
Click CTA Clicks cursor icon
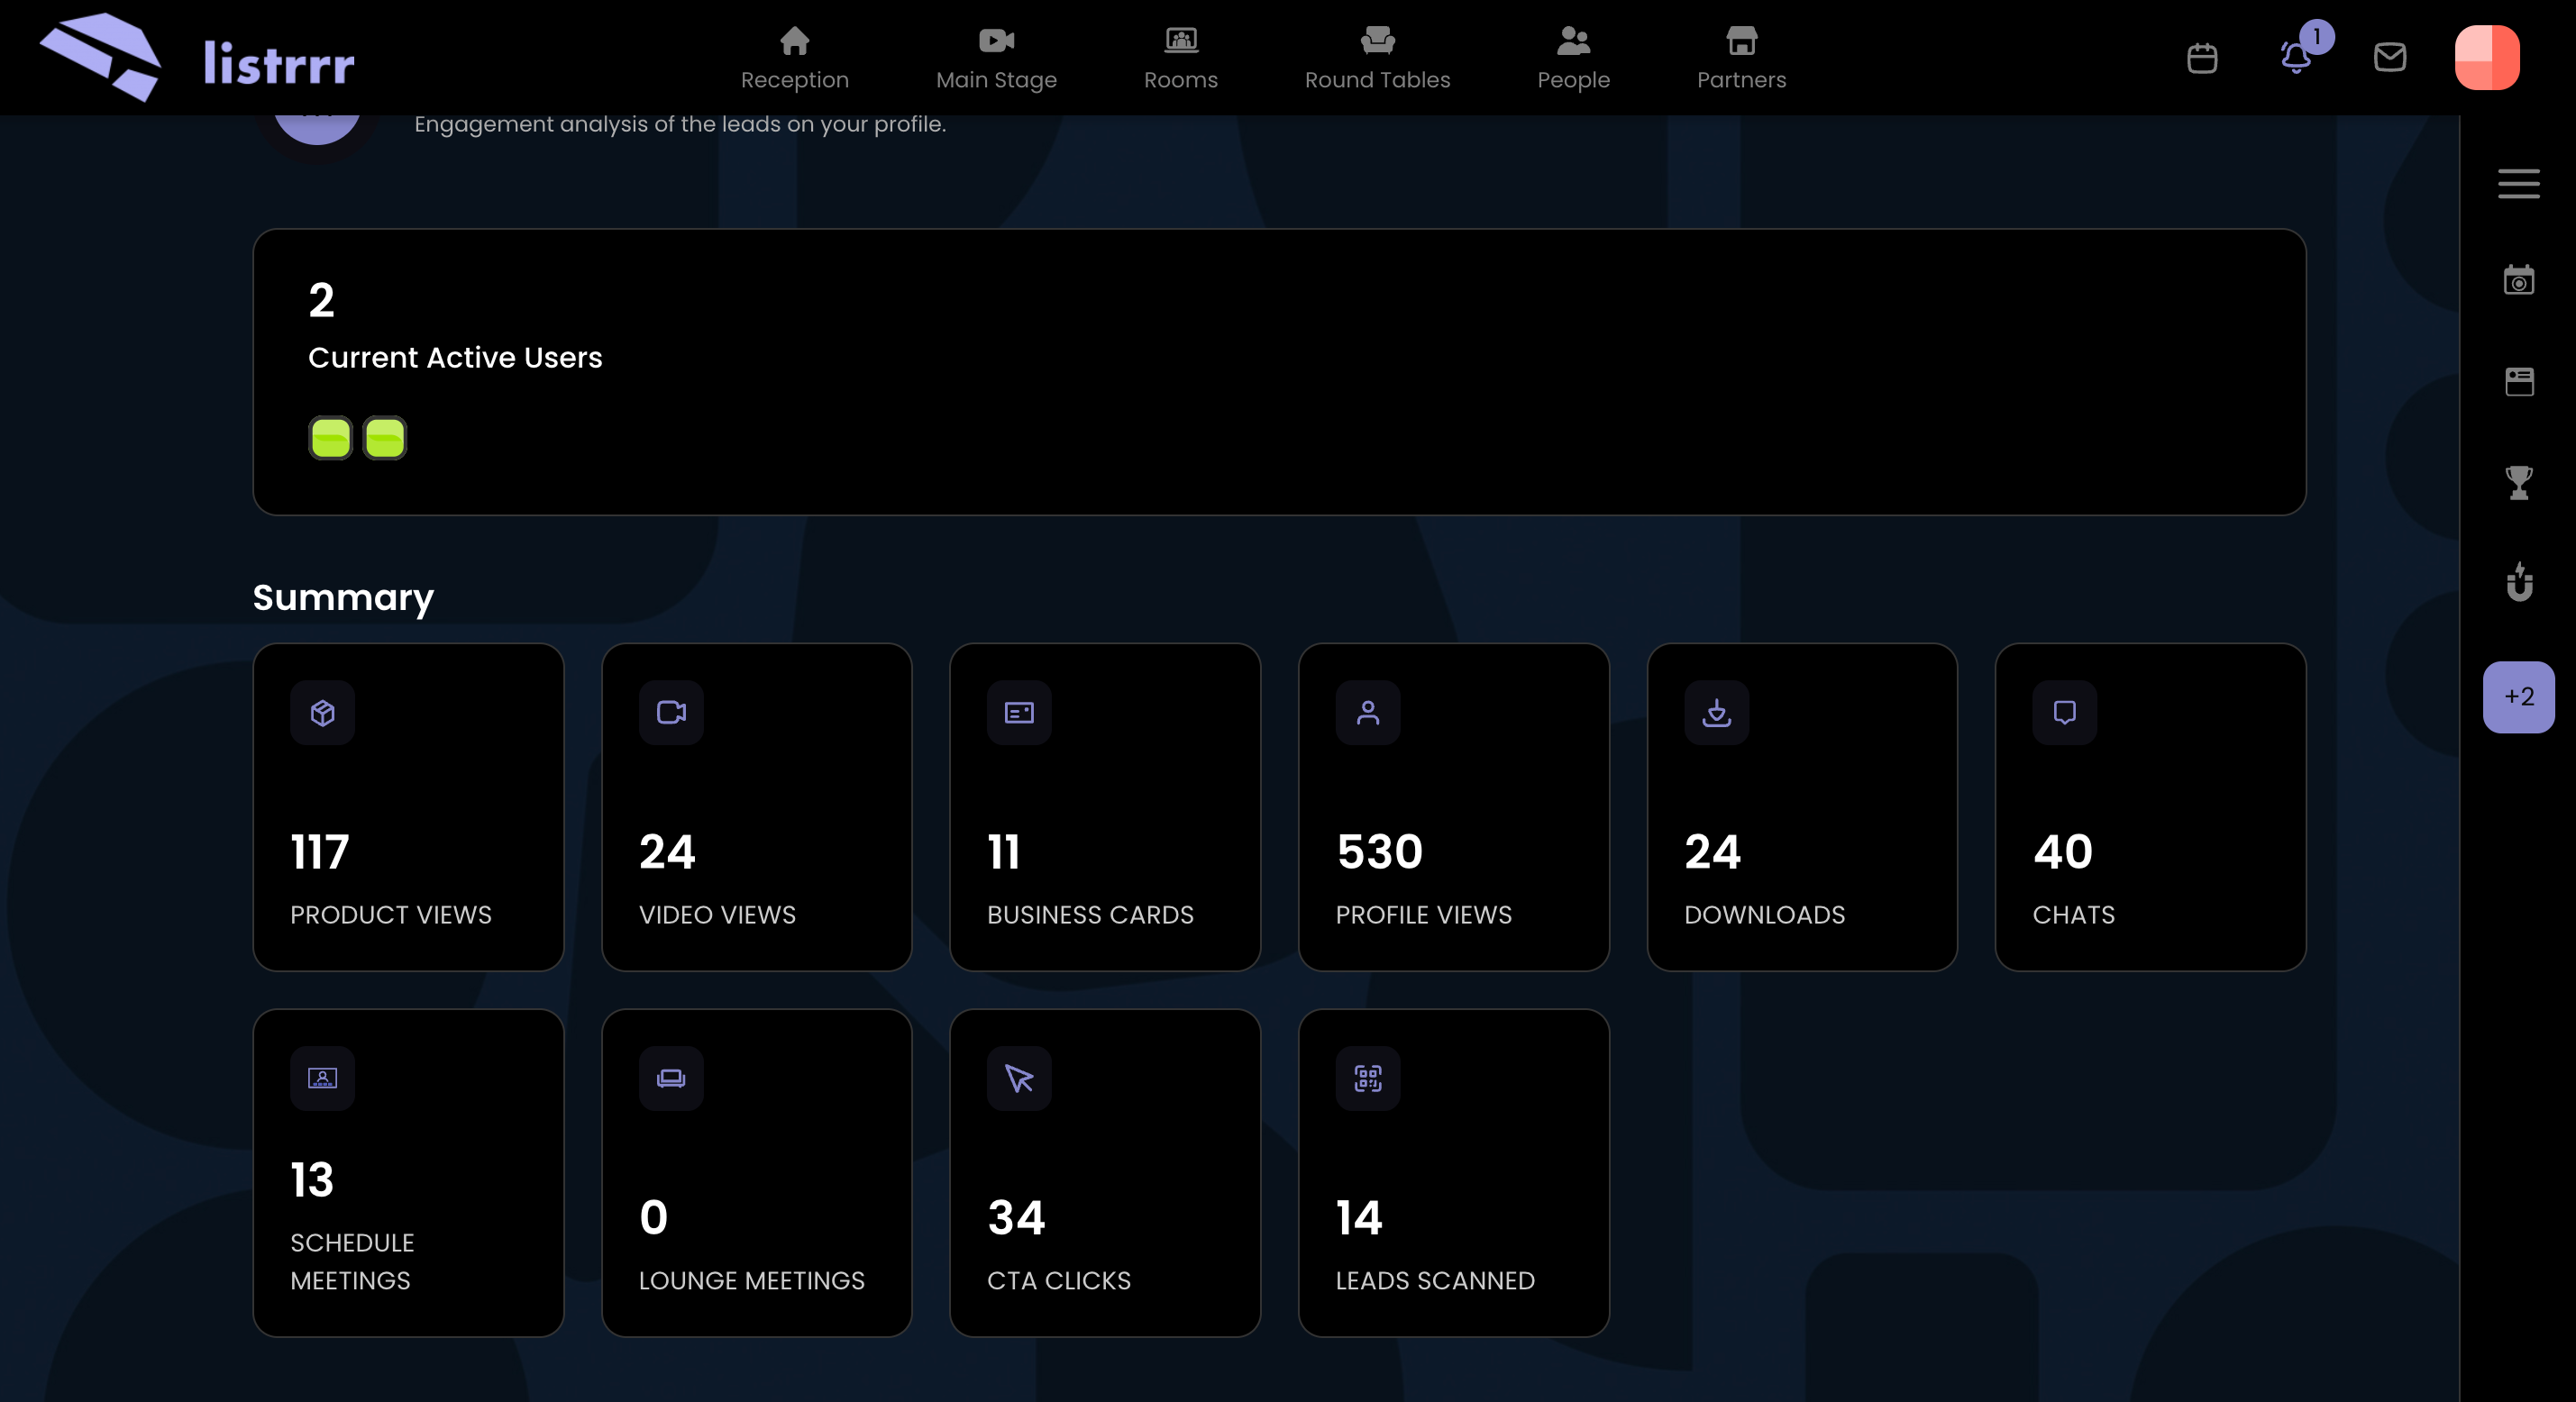[1019, 1078]
